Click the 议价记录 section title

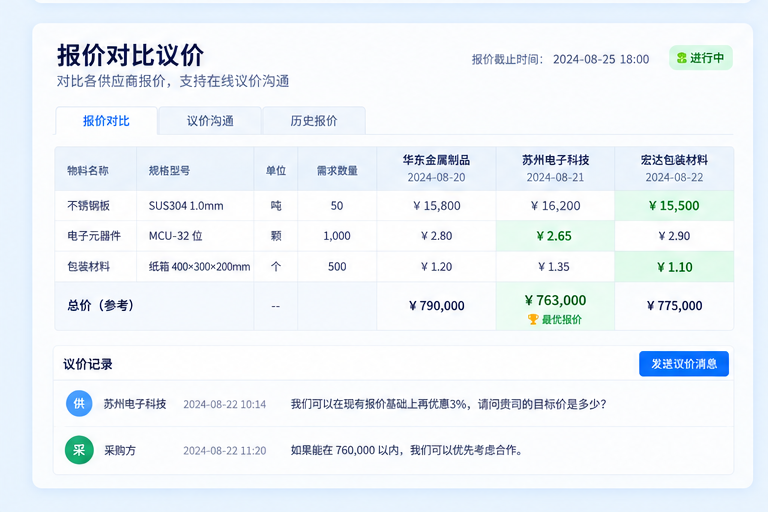coord(88,365)
